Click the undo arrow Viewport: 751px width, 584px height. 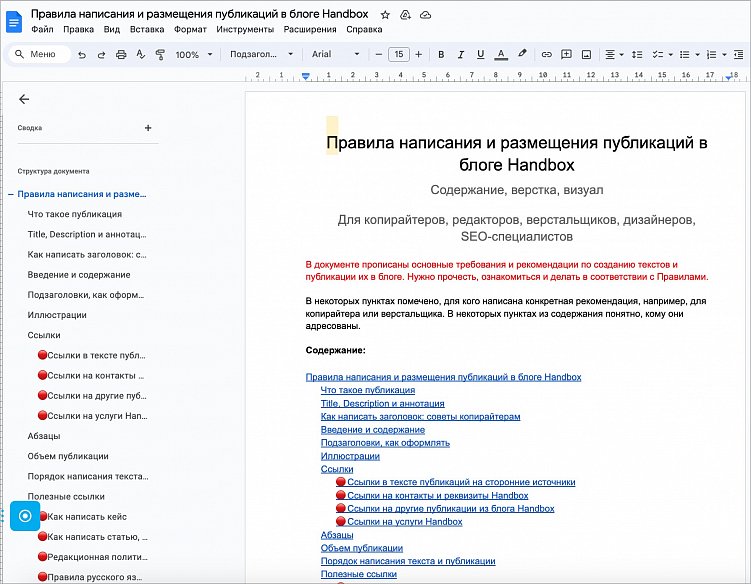[82, 55]
